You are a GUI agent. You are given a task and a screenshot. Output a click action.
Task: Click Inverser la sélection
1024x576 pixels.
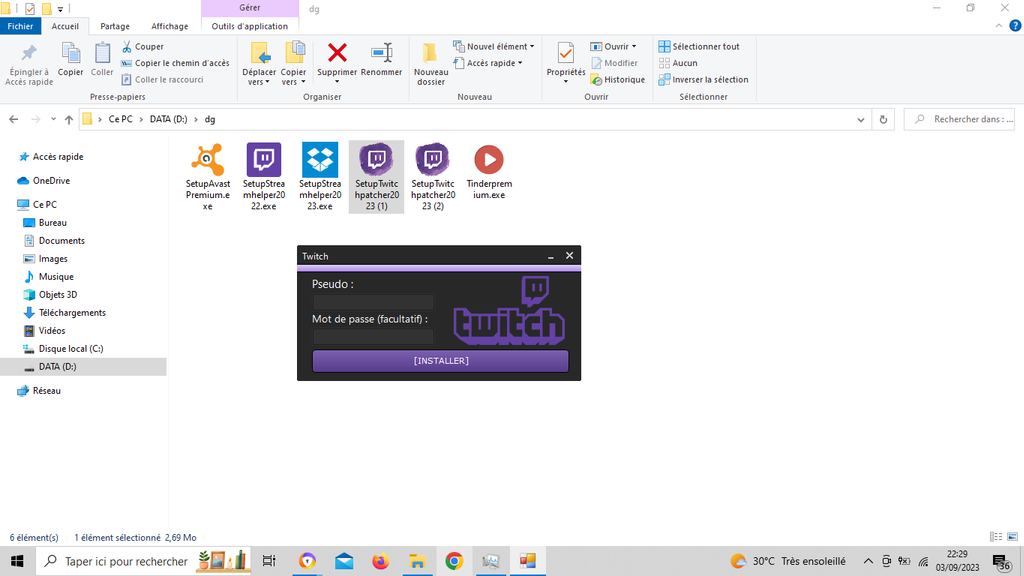(x=703, y=79)
